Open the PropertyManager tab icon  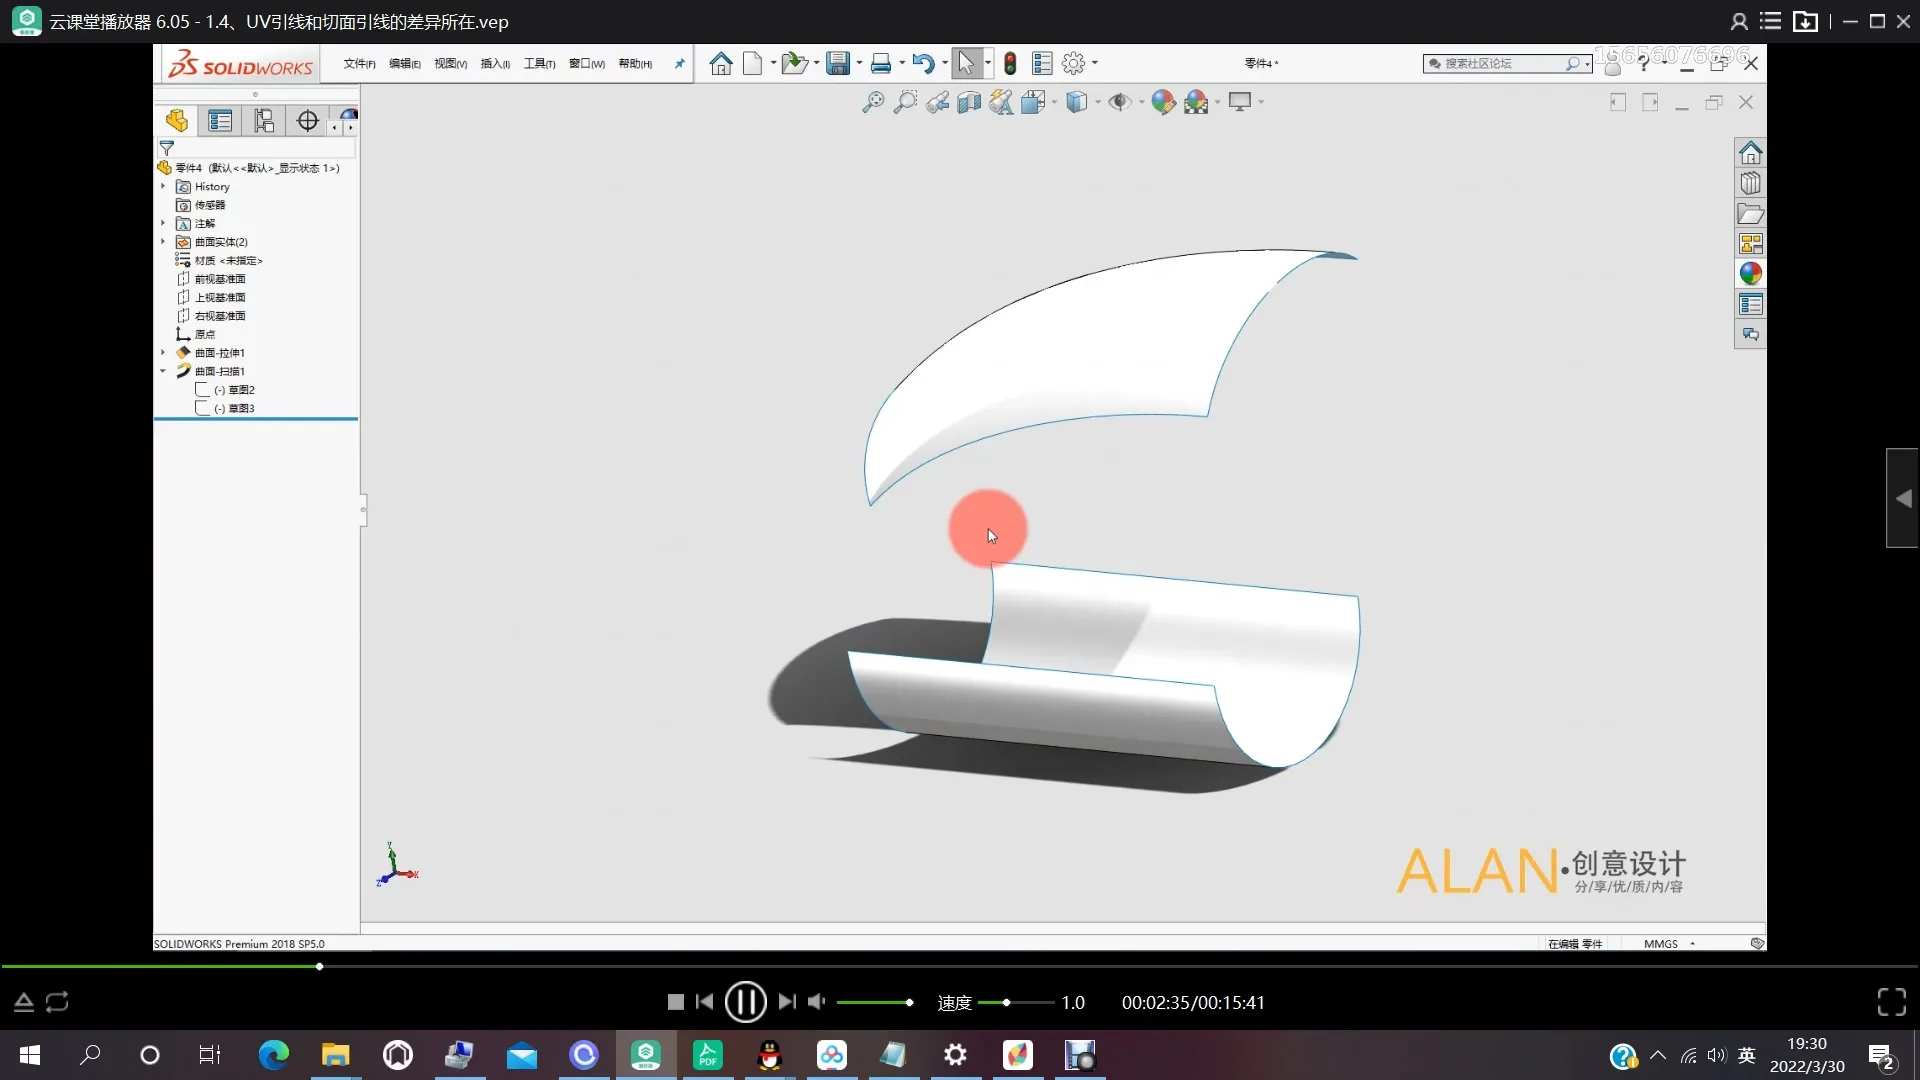point(220,121)
